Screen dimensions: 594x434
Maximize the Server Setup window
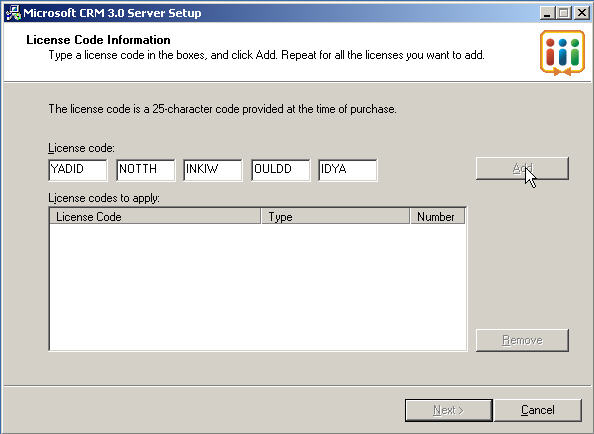click(x=563, y=13)
